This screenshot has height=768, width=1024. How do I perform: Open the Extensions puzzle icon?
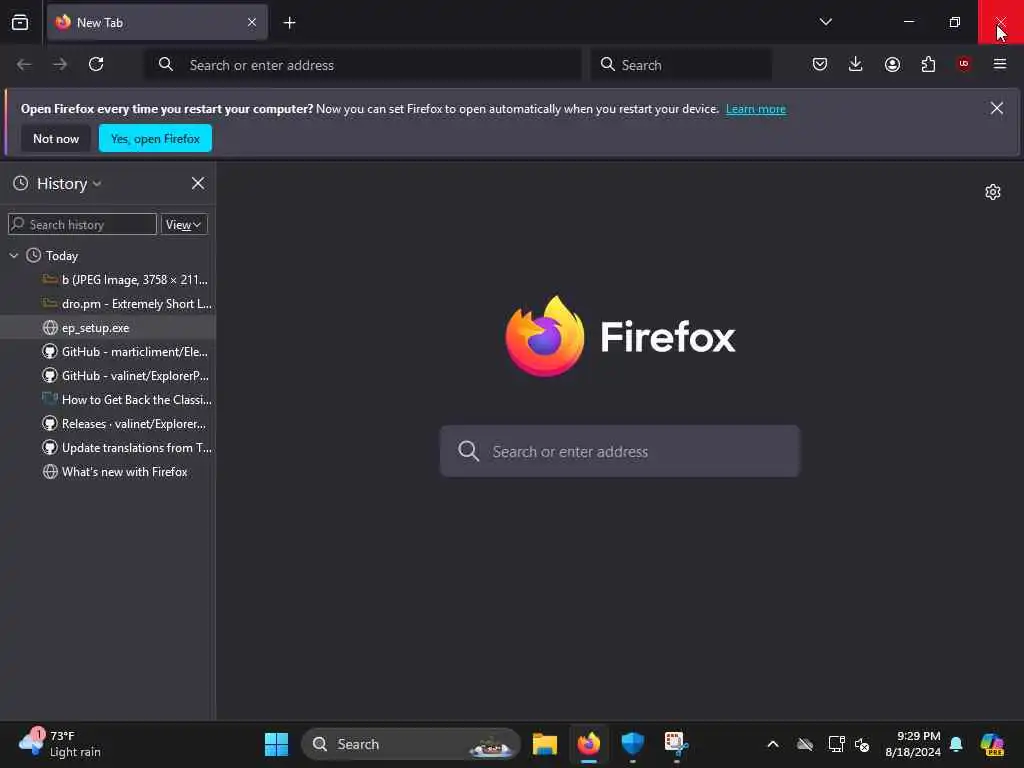click(928, 64)
